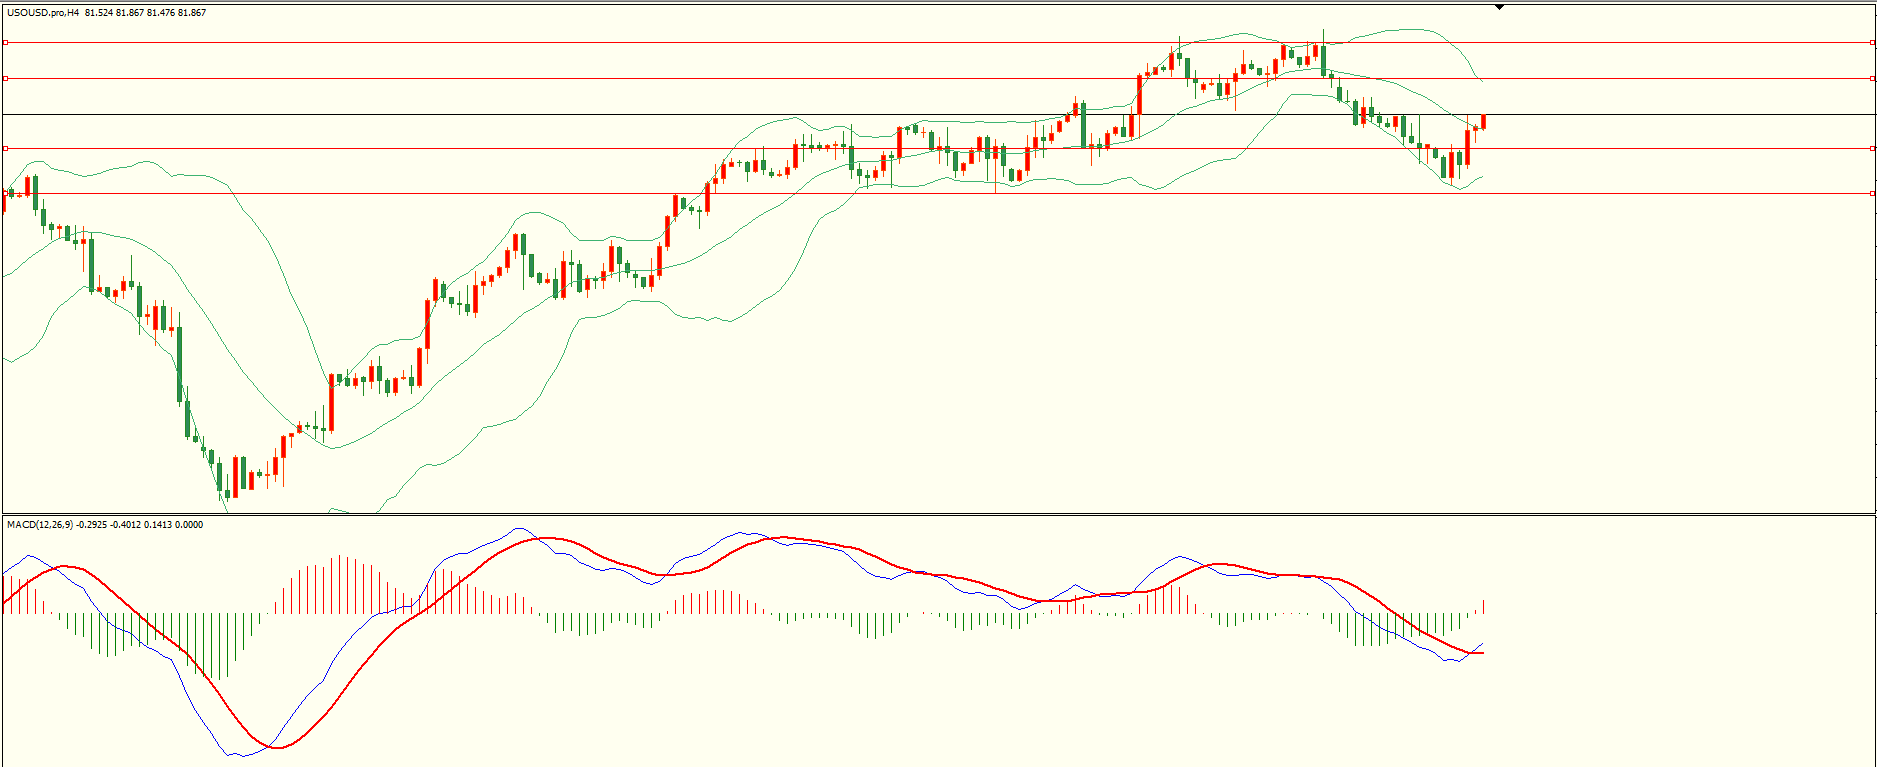This screenshot has width=1877, height=767.
Task: Click the highest peak of blue MACD line
Action: [x=517, y=529]
